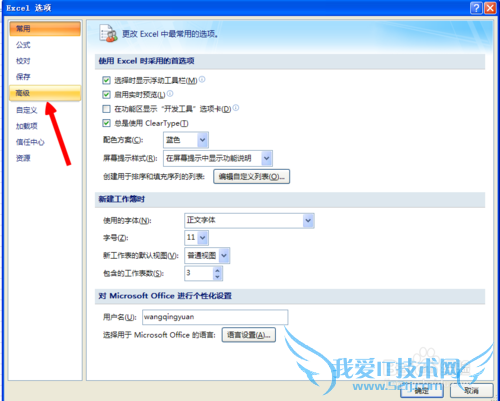Open the 新工作表的默认视图 dropdown

click(207, 256)
